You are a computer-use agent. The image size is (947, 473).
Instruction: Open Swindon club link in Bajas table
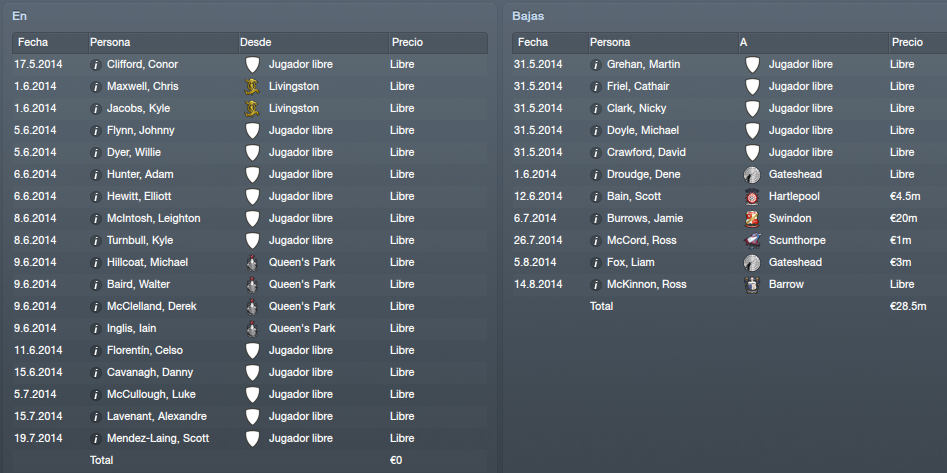coord(790,218)
